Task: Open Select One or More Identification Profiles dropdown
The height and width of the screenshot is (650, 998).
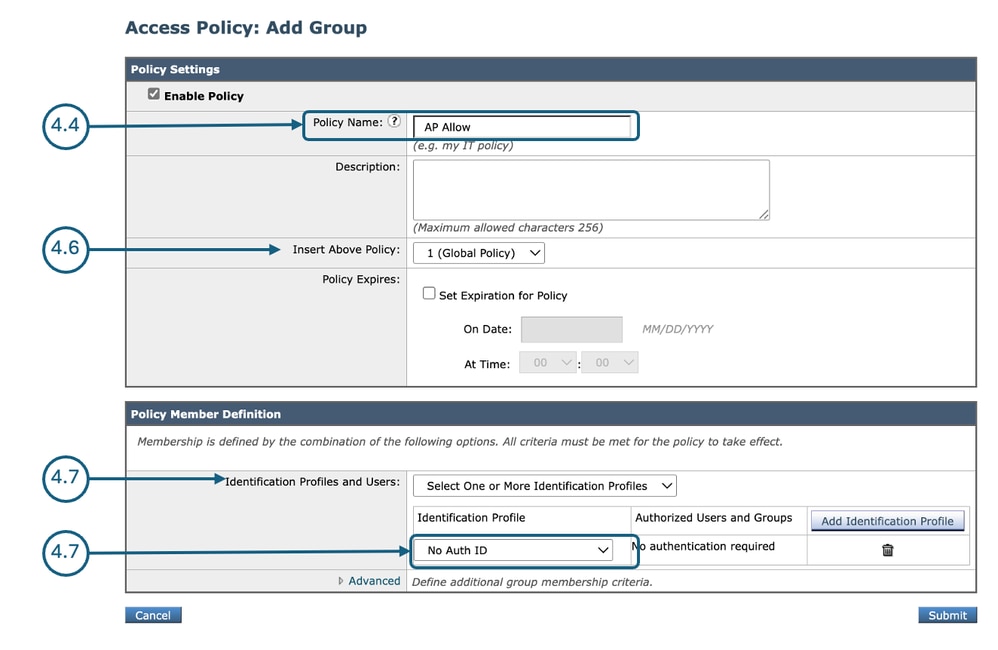Action: 544,486
